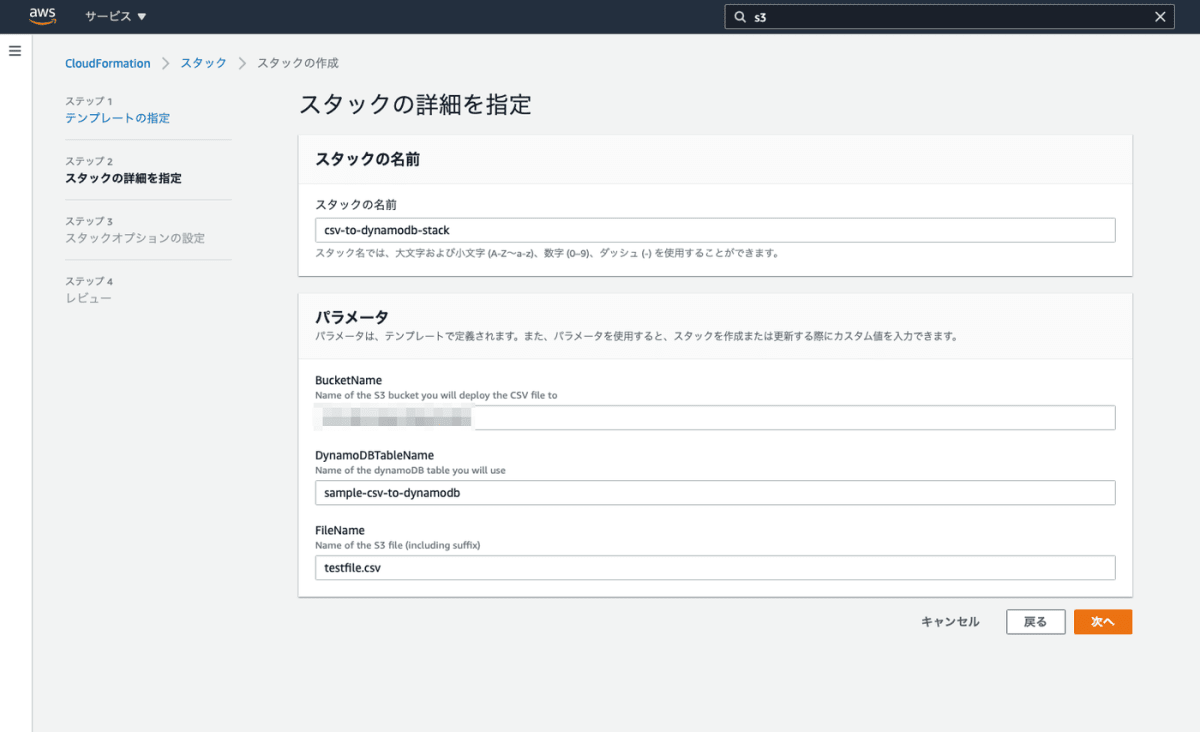
Task: Toggle the hamburger side navigation menu
Action: pos(15,50)
